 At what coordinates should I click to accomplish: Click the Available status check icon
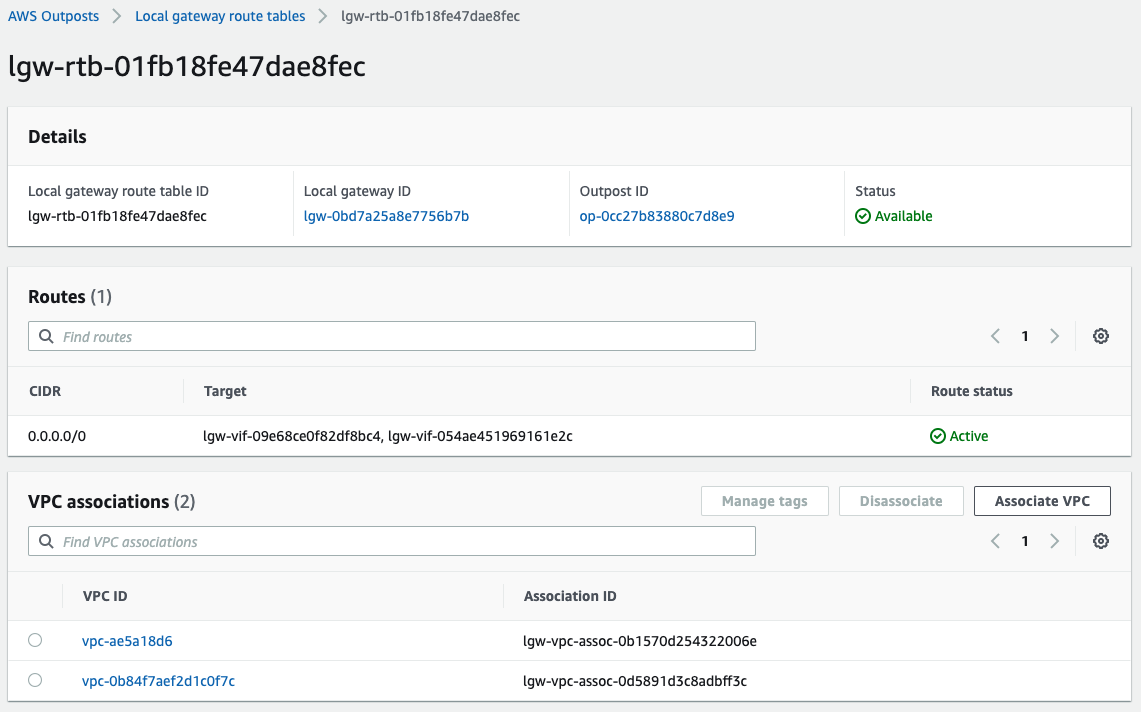coord(861,216)
